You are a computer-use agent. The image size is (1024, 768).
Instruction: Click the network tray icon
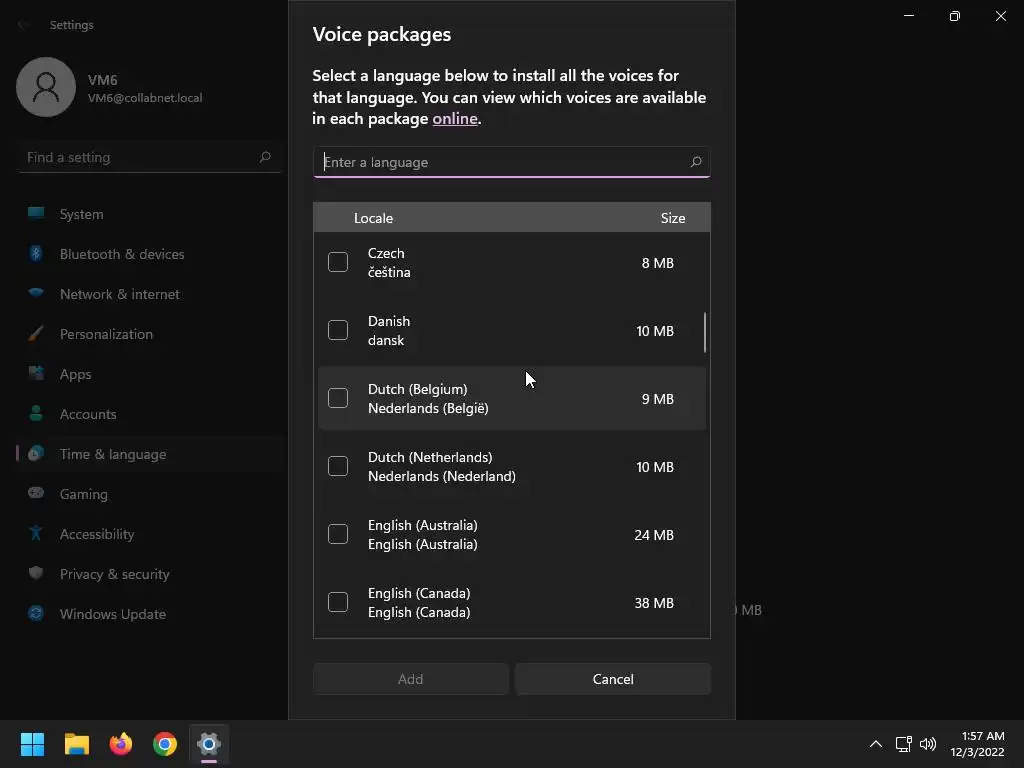(903, 744)
